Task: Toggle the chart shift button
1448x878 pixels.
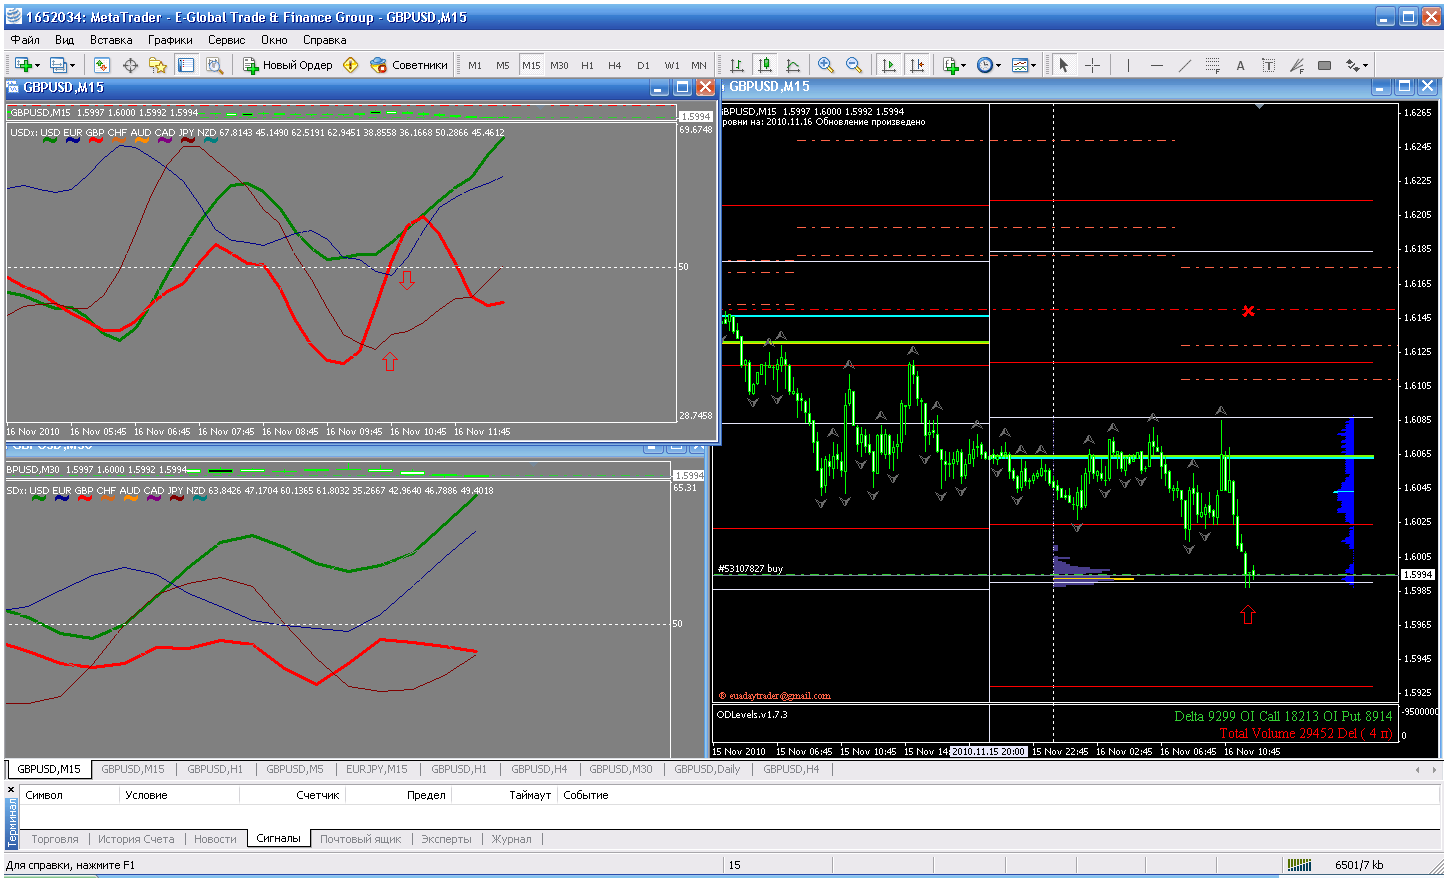Action: (916, 65)
